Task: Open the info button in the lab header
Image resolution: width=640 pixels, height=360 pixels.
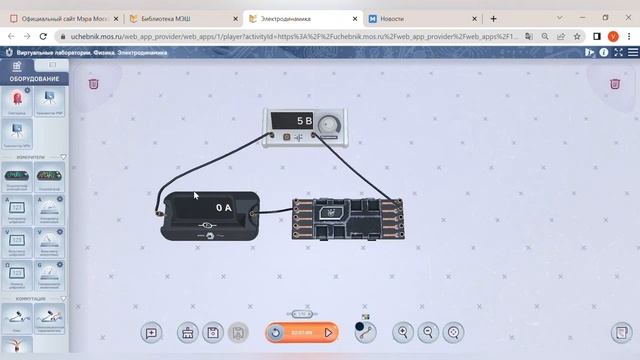Action: point(604,52)
